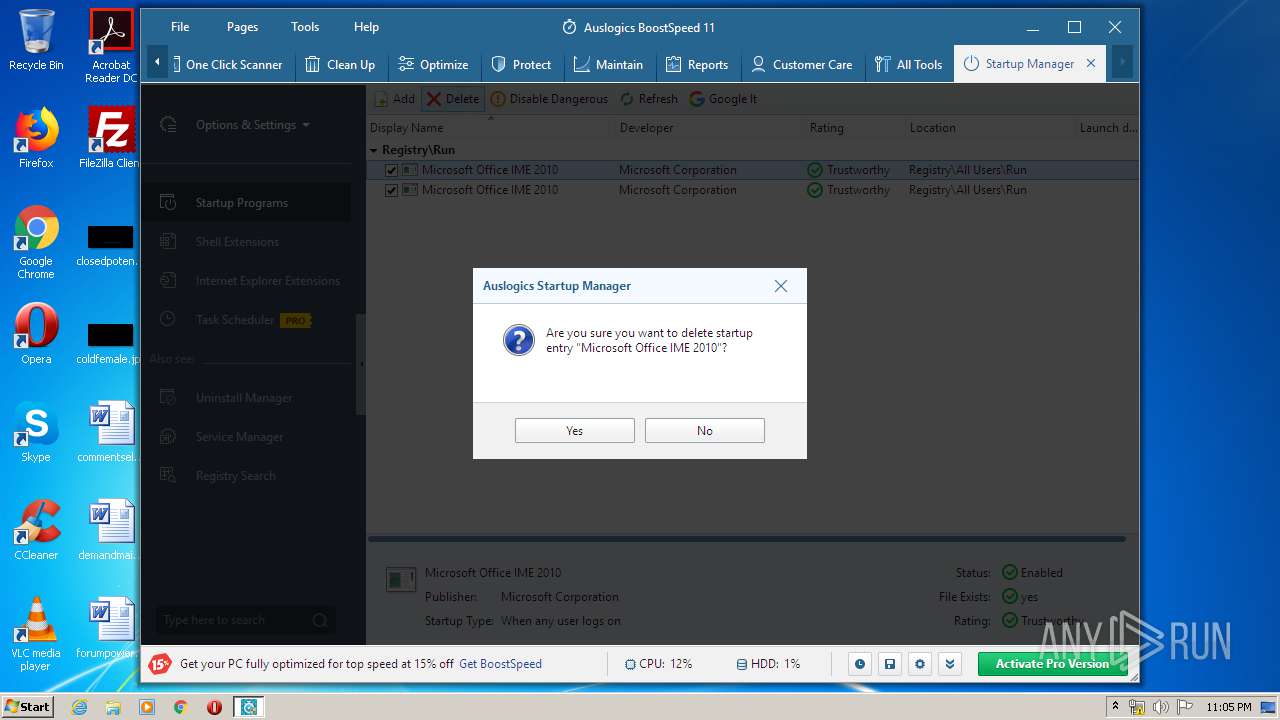The image size is (1280, 720).
Task: Click the HDD usage indicator
Action: point(768,664)
